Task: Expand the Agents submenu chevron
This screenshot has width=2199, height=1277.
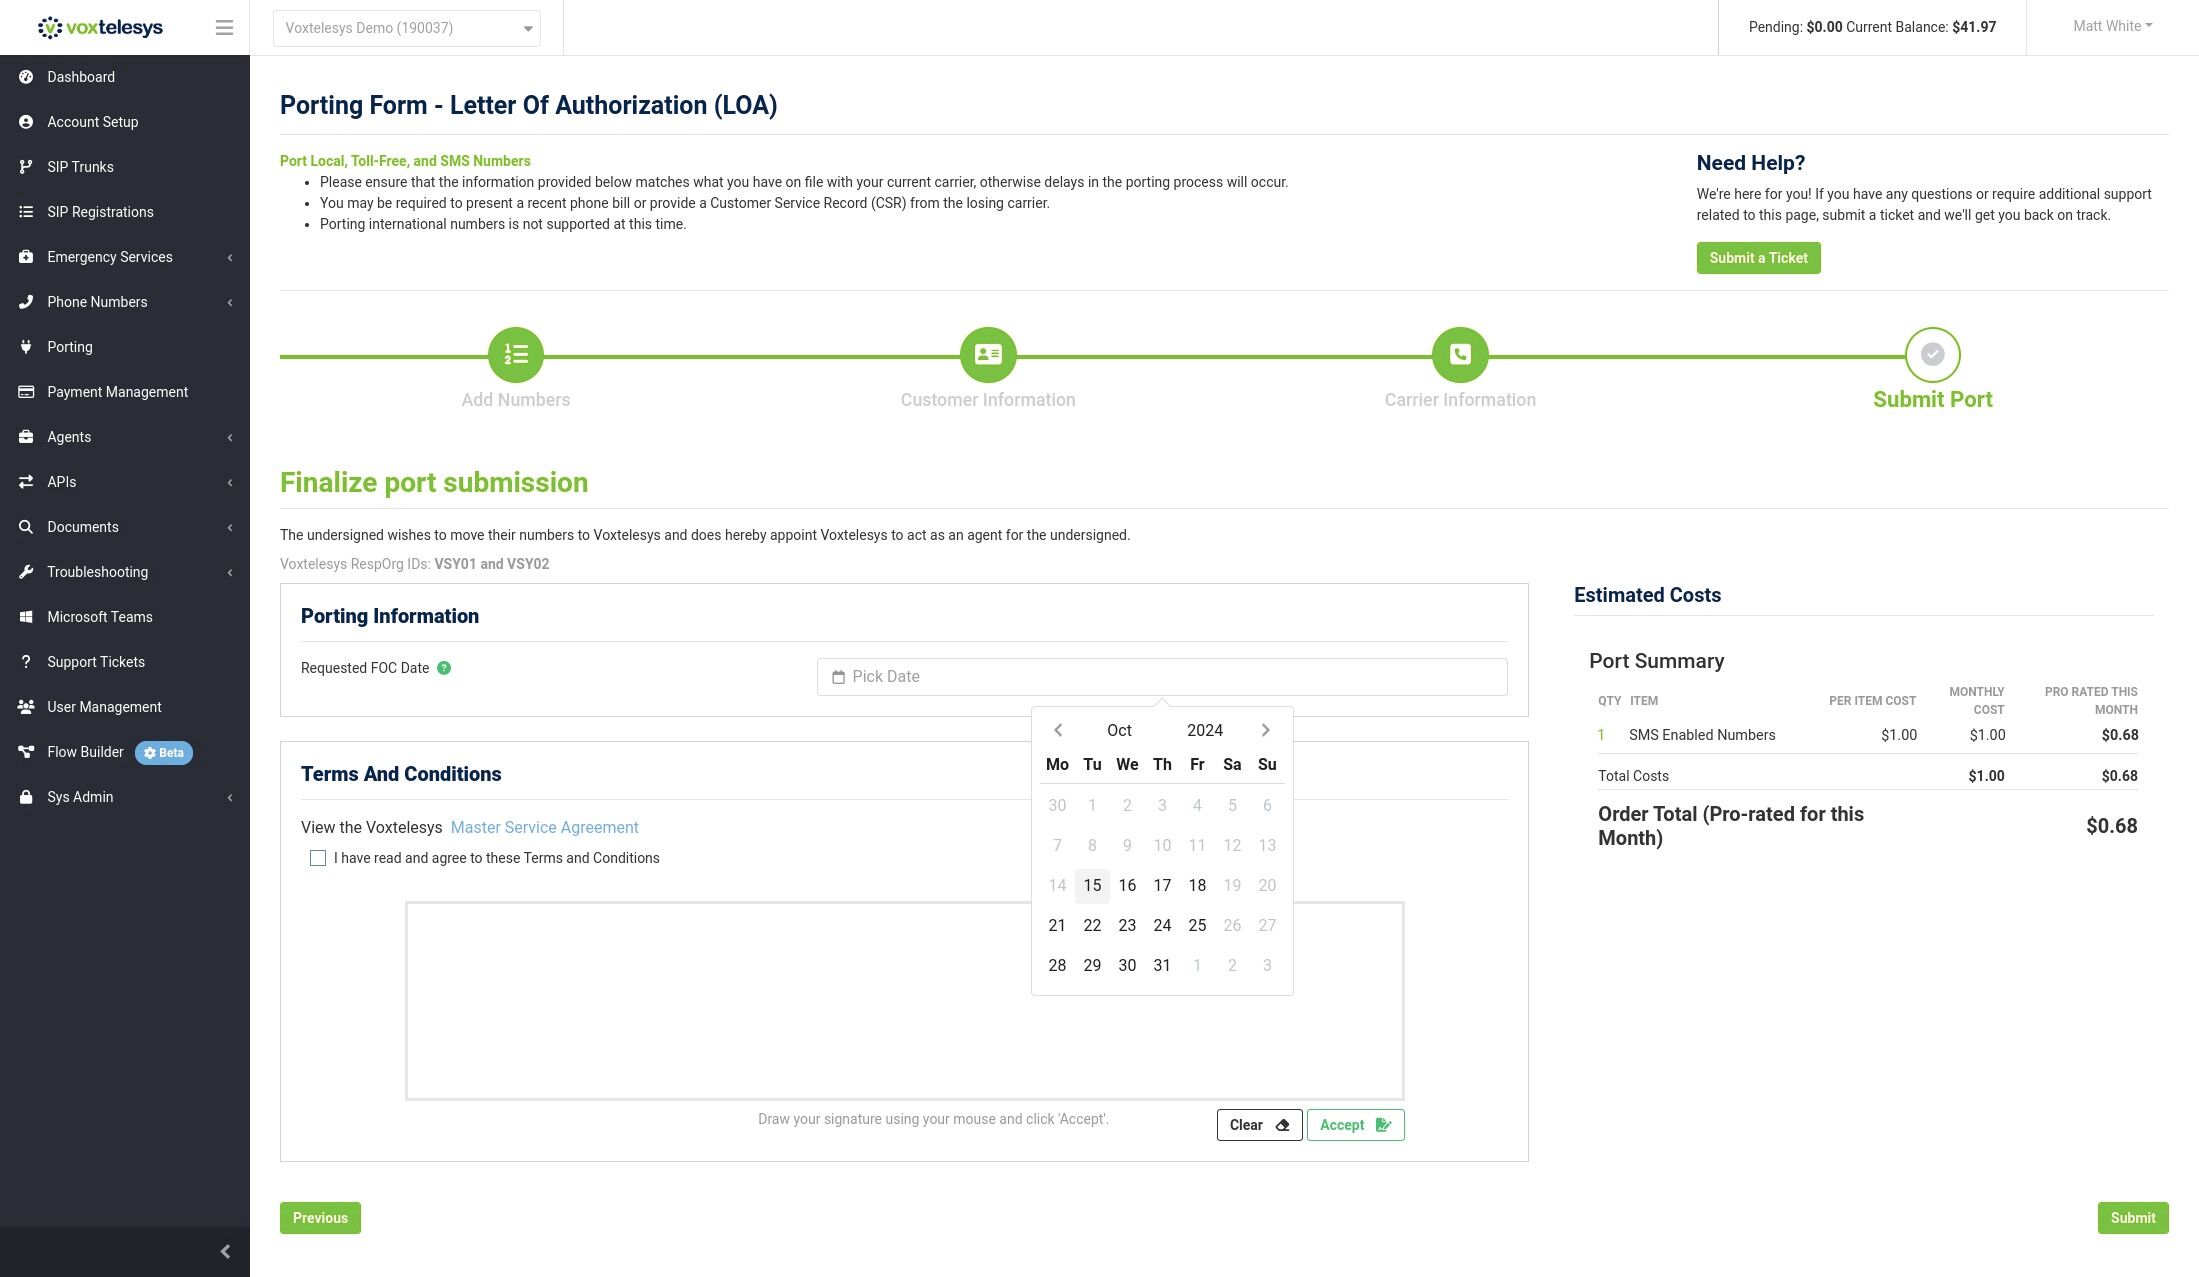Action: point(230,438)
